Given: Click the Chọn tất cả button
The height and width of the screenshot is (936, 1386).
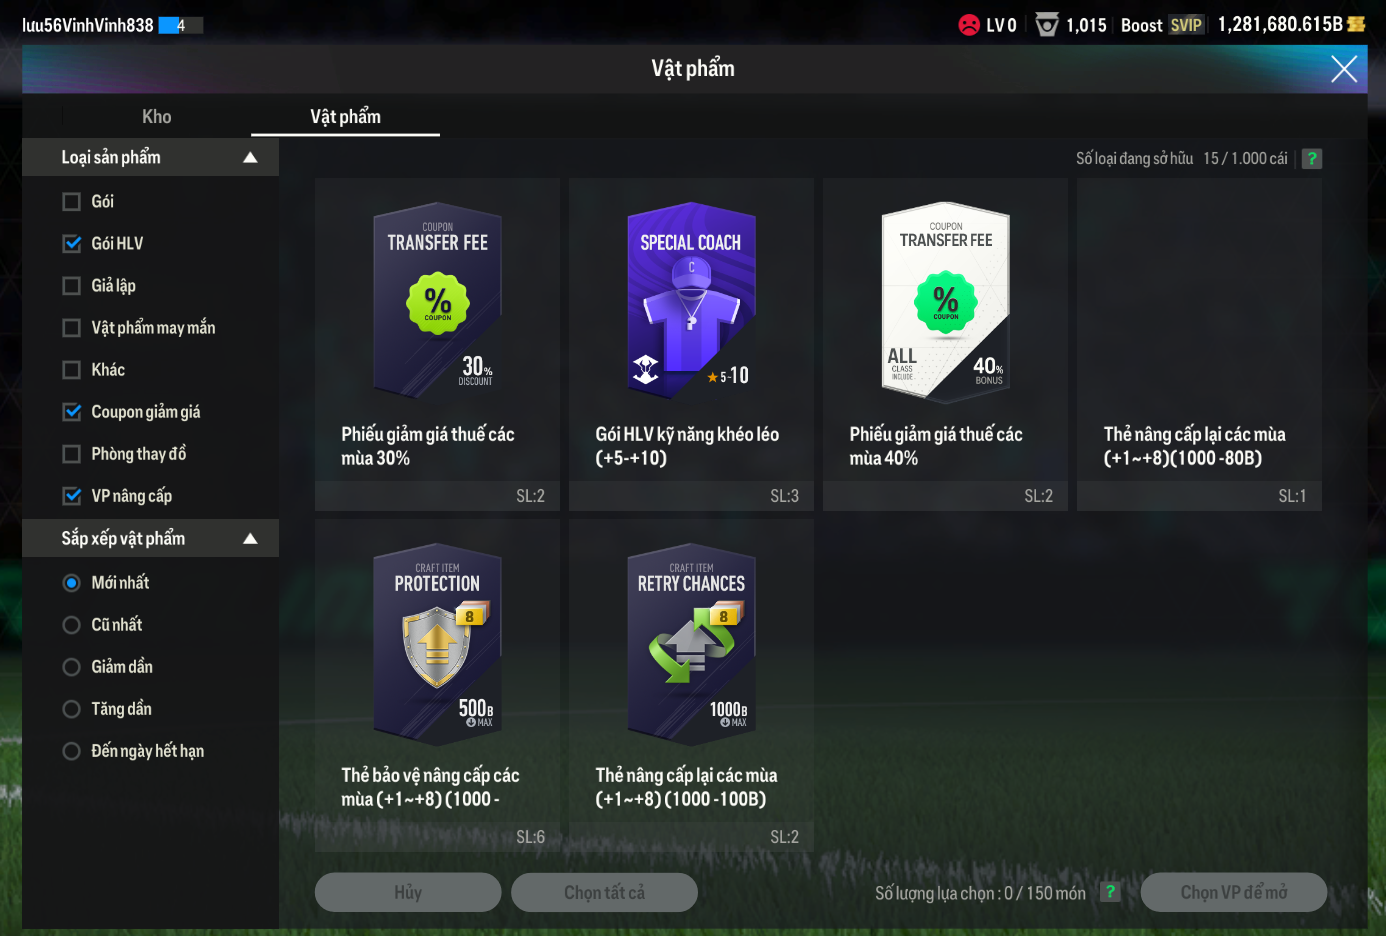Looking at the screenshot, I should 604,892.
